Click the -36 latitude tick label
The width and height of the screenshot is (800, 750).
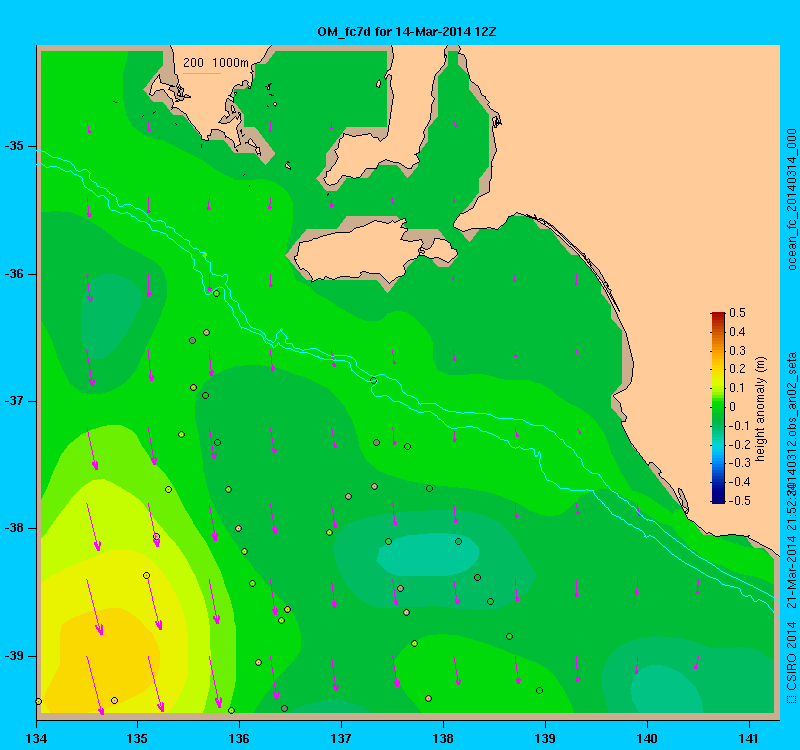tap(14, 274)
